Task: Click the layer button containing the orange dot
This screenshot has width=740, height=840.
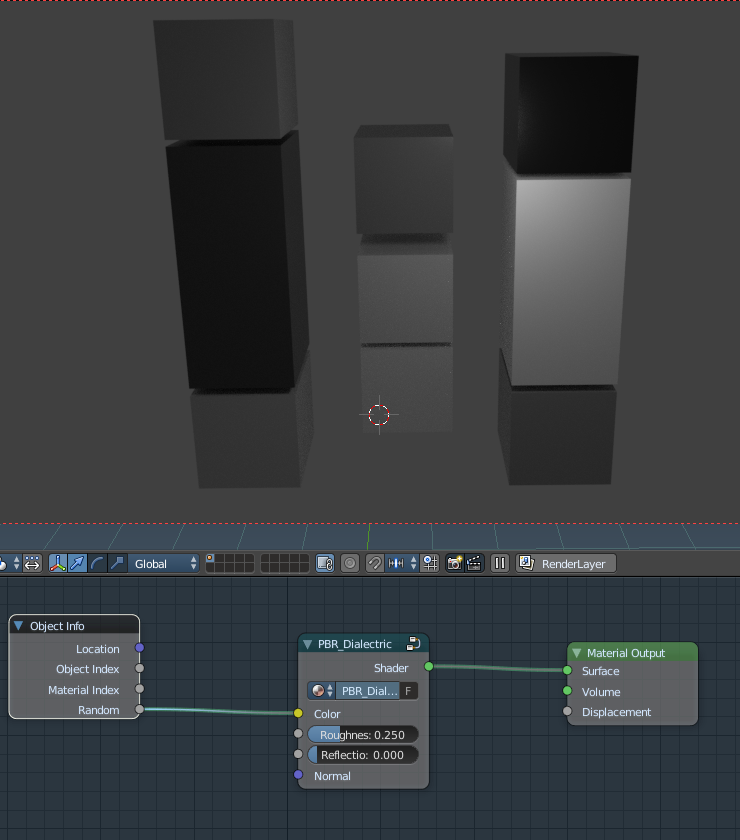Action: click(210, 559)
